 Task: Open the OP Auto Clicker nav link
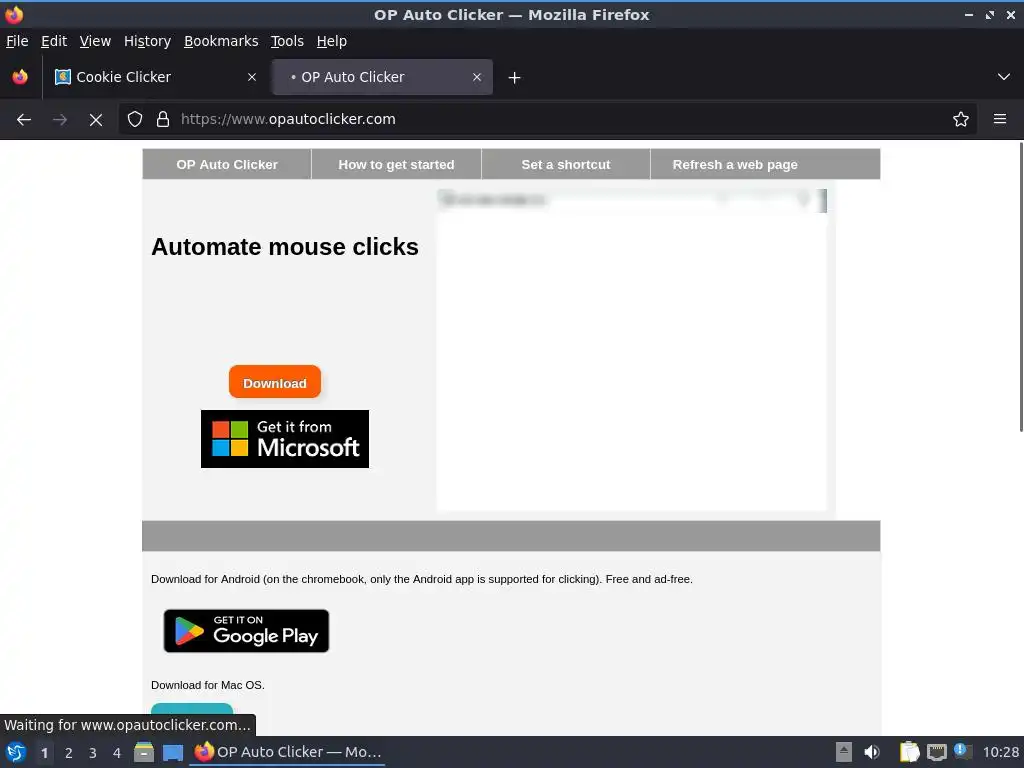coord(227,165)
